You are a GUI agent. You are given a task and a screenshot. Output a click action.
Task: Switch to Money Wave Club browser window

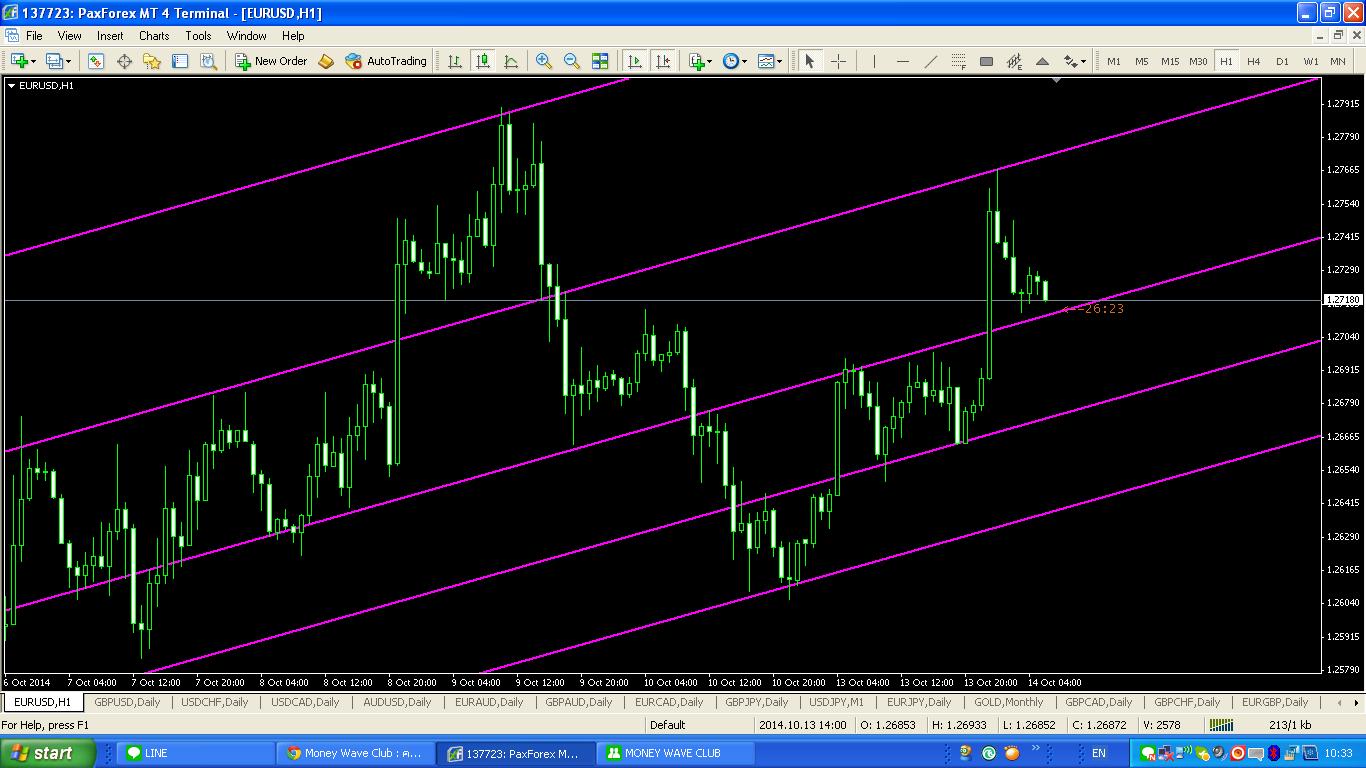pos(357,753)
